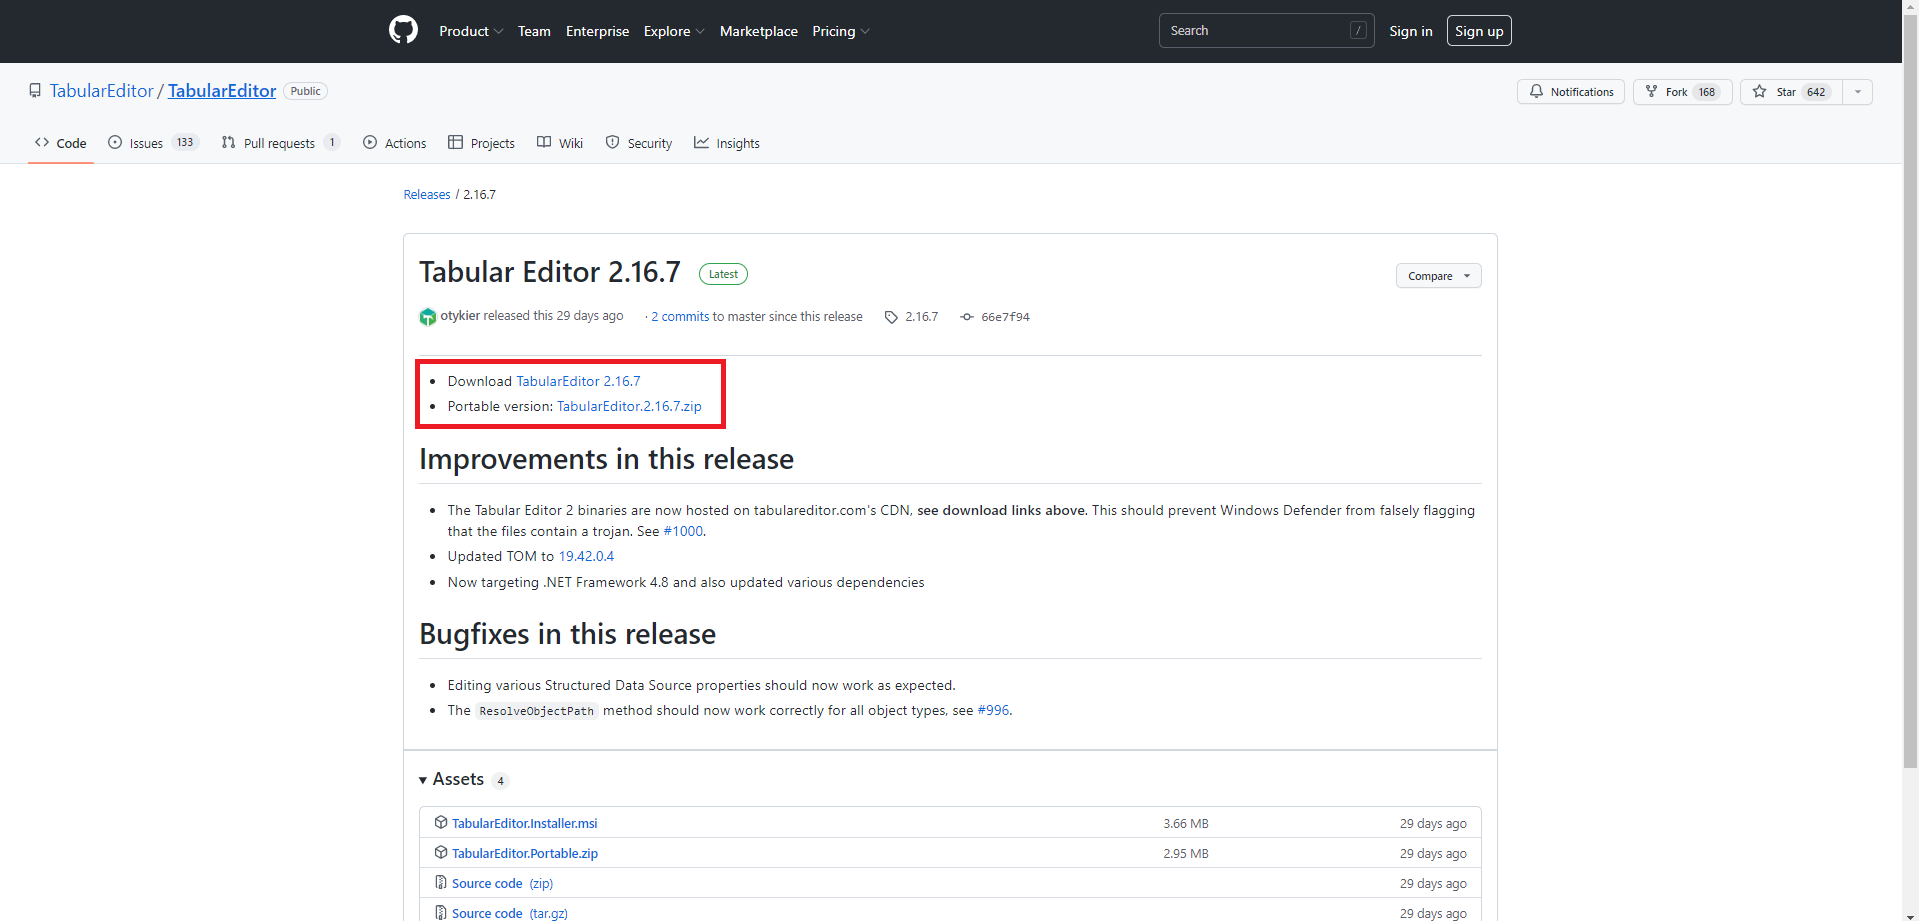This screenshot has height=921, width=1919.
Task: Open the Explore dropdown menu
Action: [674, 31]
